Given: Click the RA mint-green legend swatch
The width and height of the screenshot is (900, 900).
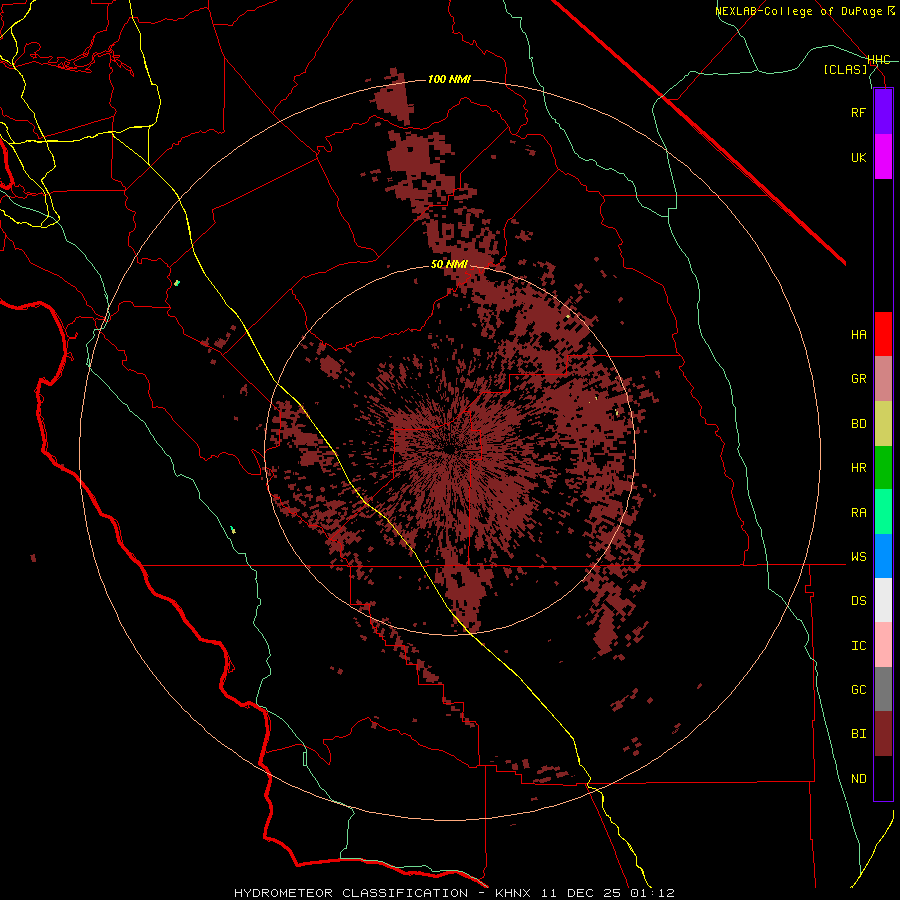Looking at the screenshot, I should coord(883,512).
